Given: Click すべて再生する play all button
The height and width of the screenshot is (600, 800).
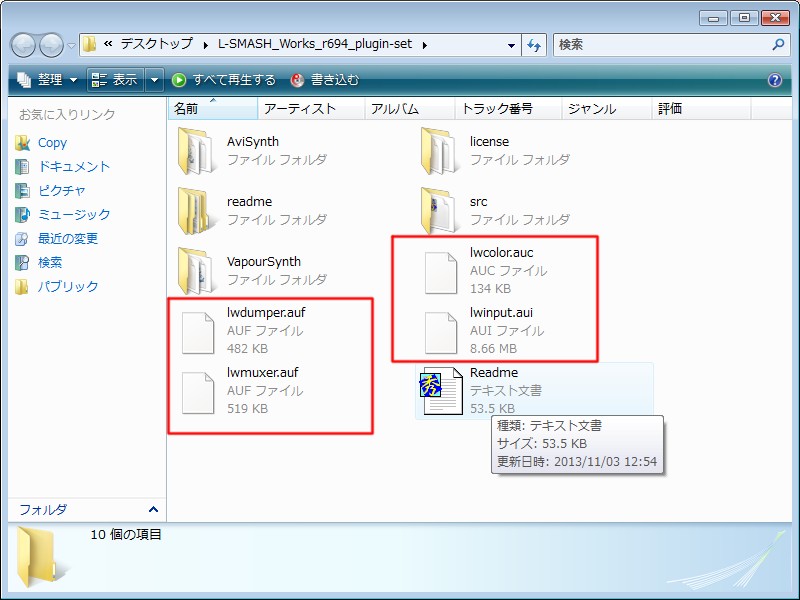Looking at the screenshot, I should point(224,80).
